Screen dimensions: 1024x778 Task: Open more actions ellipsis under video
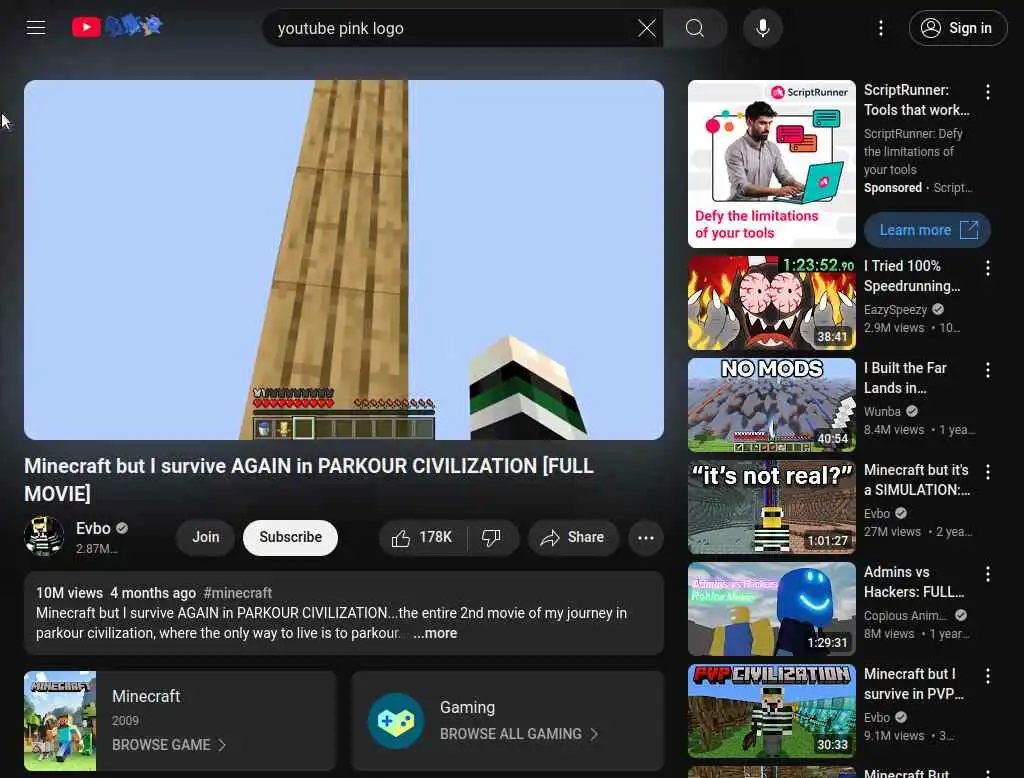pos(646,538)
